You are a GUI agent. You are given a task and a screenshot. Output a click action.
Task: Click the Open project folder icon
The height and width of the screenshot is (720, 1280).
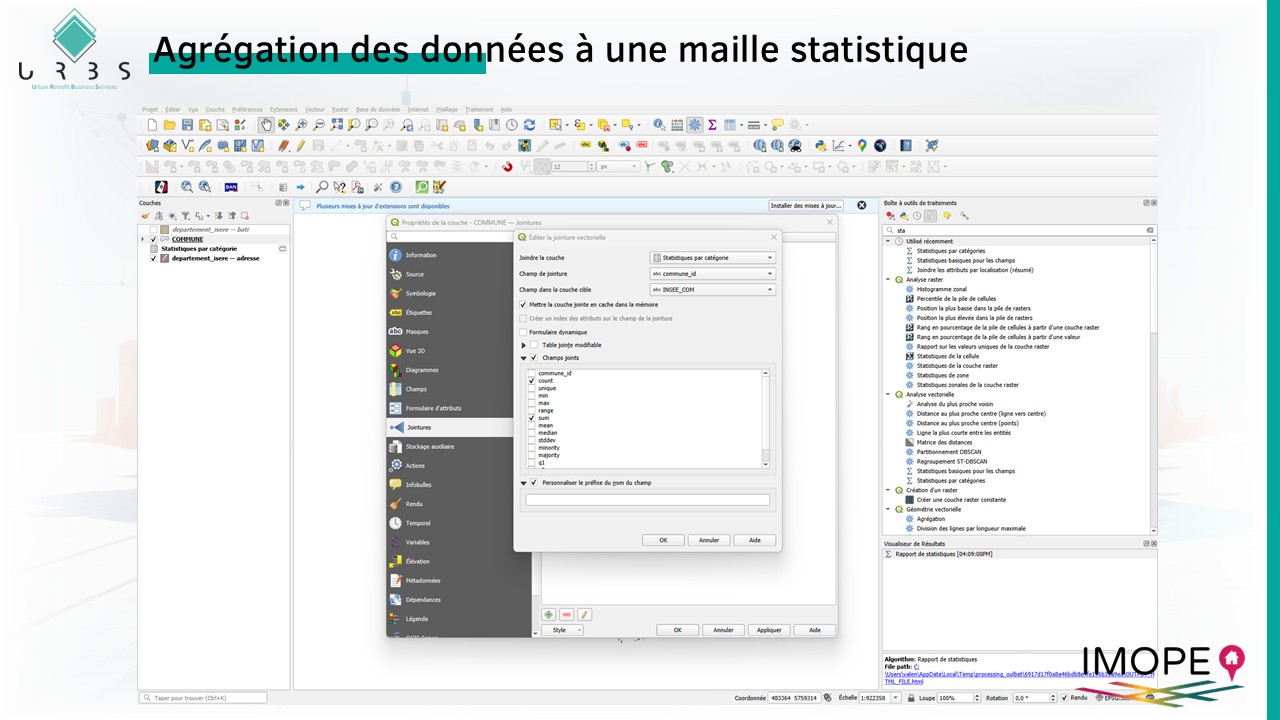pos(170,125)
